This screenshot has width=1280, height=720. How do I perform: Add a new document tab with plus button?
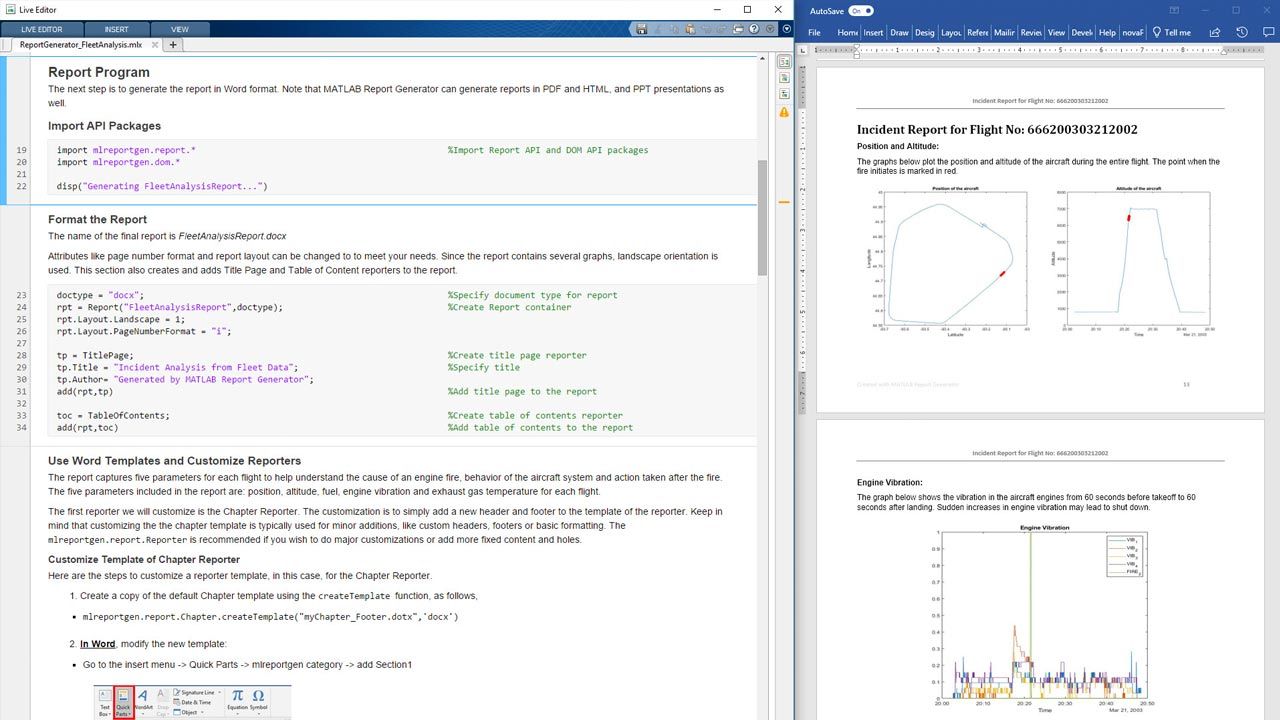click(173, 45)
